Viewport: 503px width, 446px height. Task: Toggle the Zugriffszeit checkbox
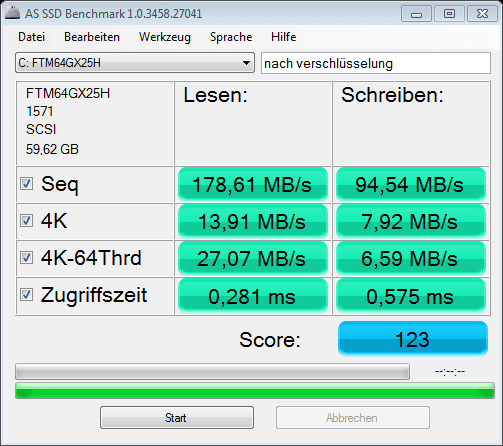coord(26,294)
